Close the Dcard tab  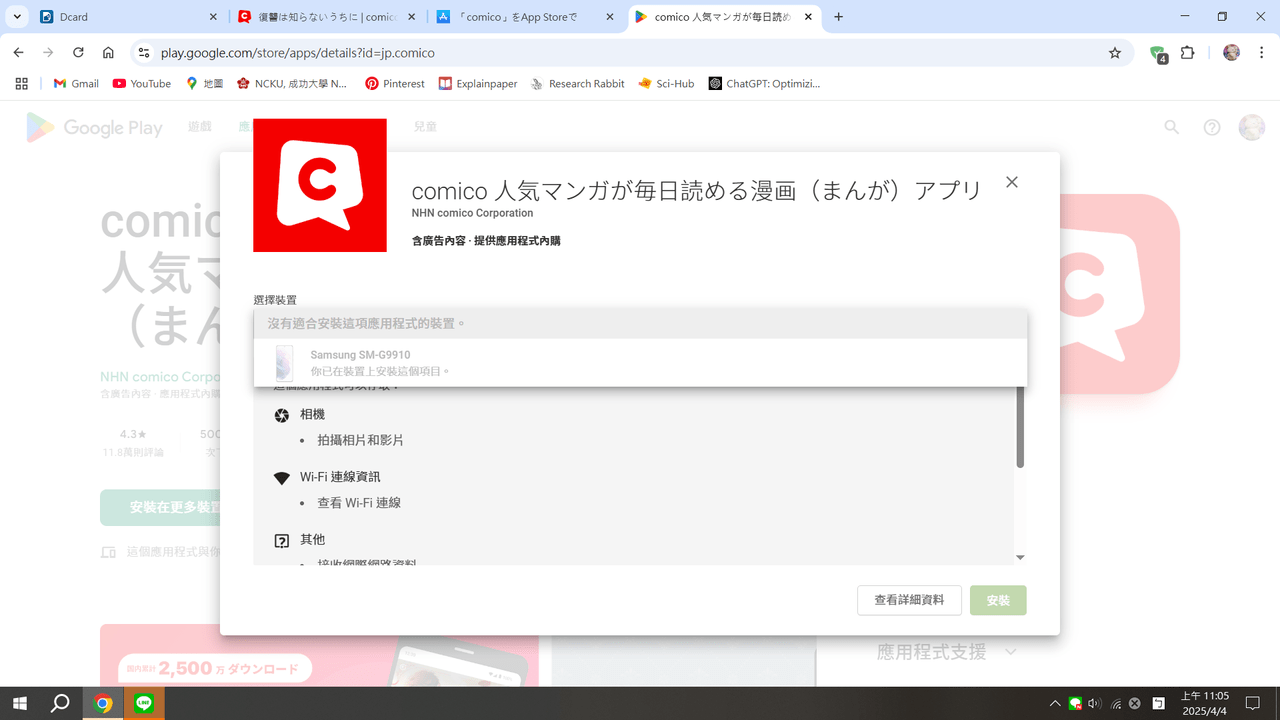point(214,17)
